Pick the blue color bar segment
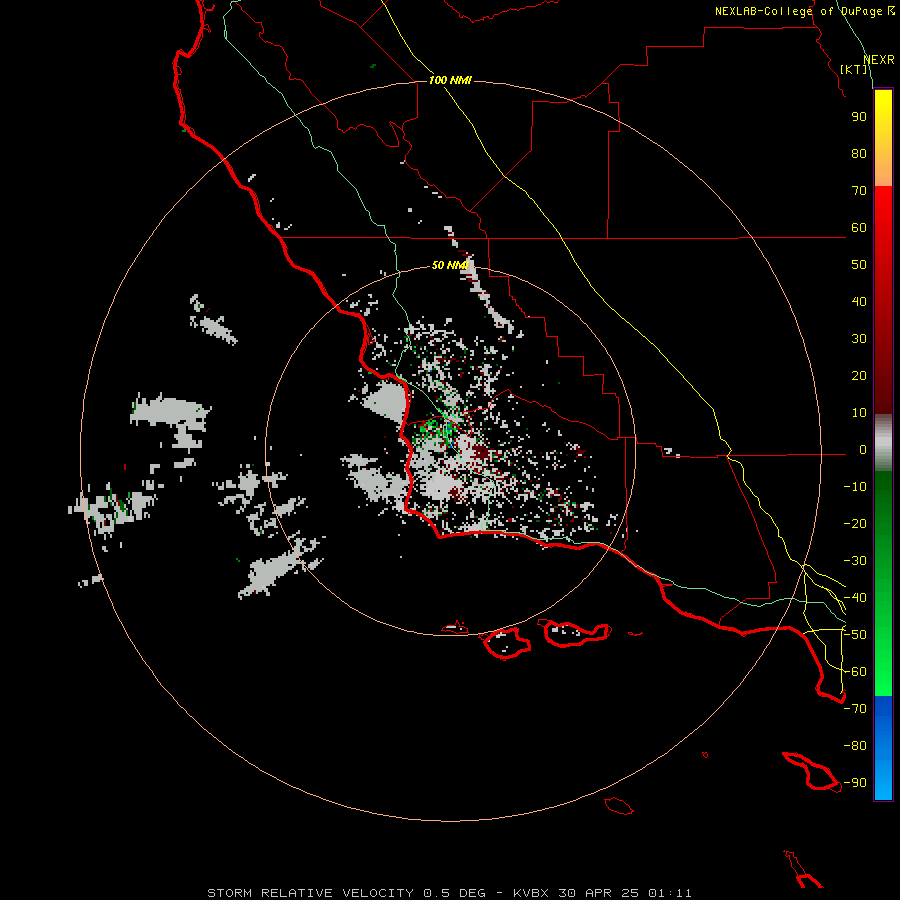The width and height of the screenshot is (900, 900). [883, 748]
